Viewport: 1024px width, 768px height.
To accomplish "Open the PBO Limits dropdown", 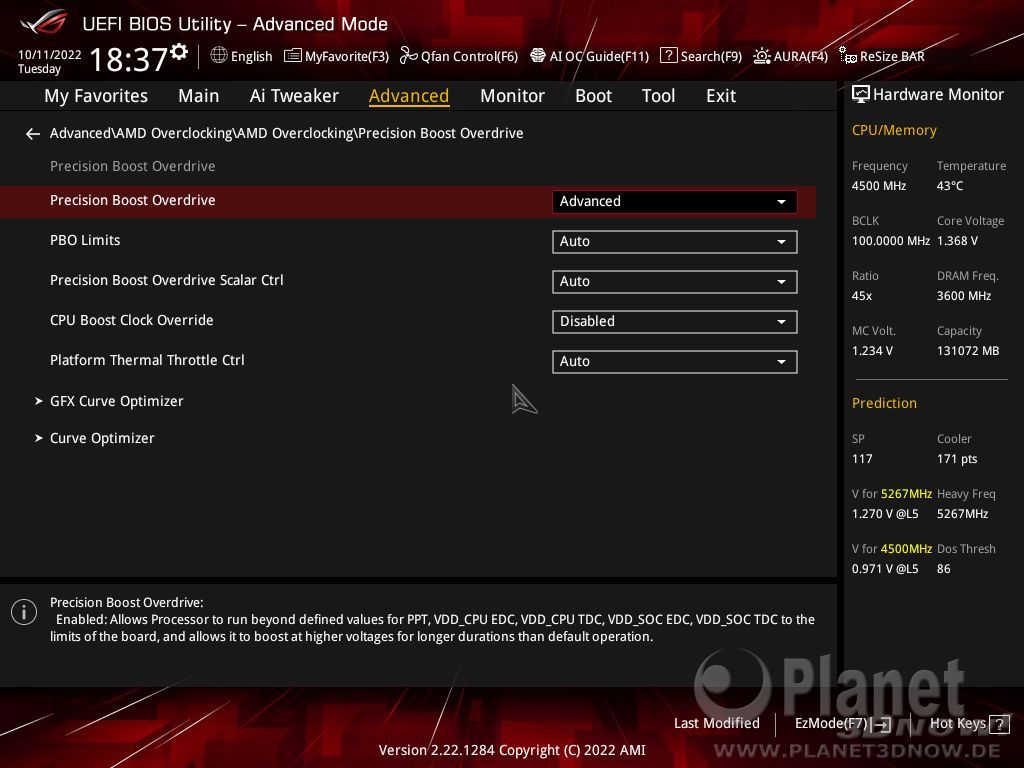I will pyautogui.click(x=674, y=242).
